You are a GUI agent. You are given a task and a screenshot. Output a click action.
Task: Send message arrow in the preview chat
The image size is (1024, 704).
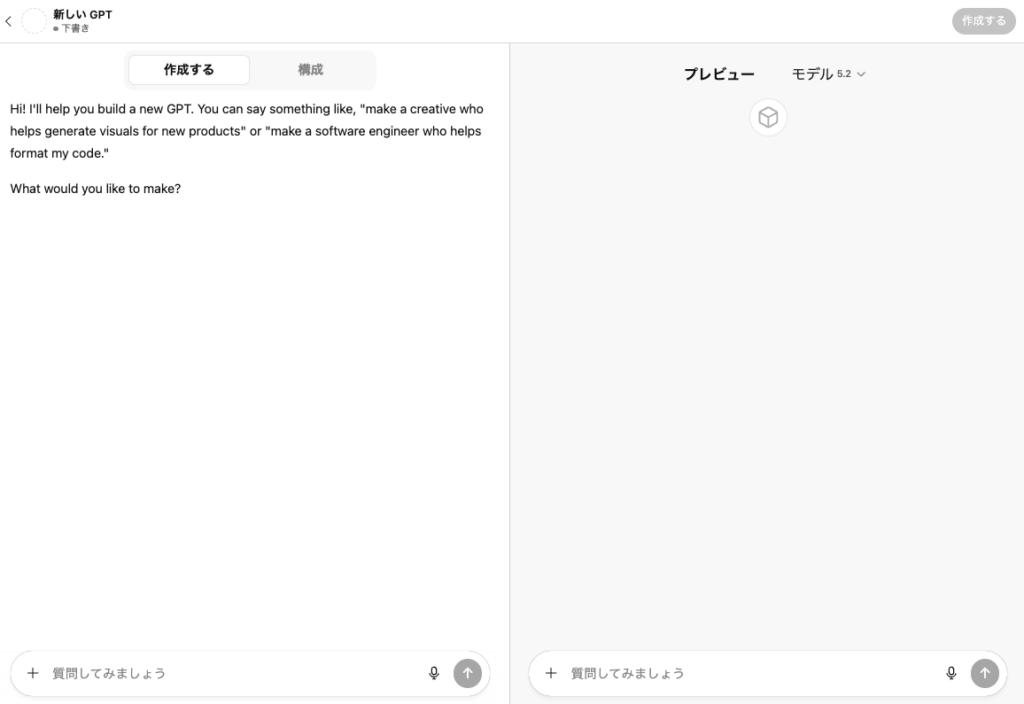[985, 673]
